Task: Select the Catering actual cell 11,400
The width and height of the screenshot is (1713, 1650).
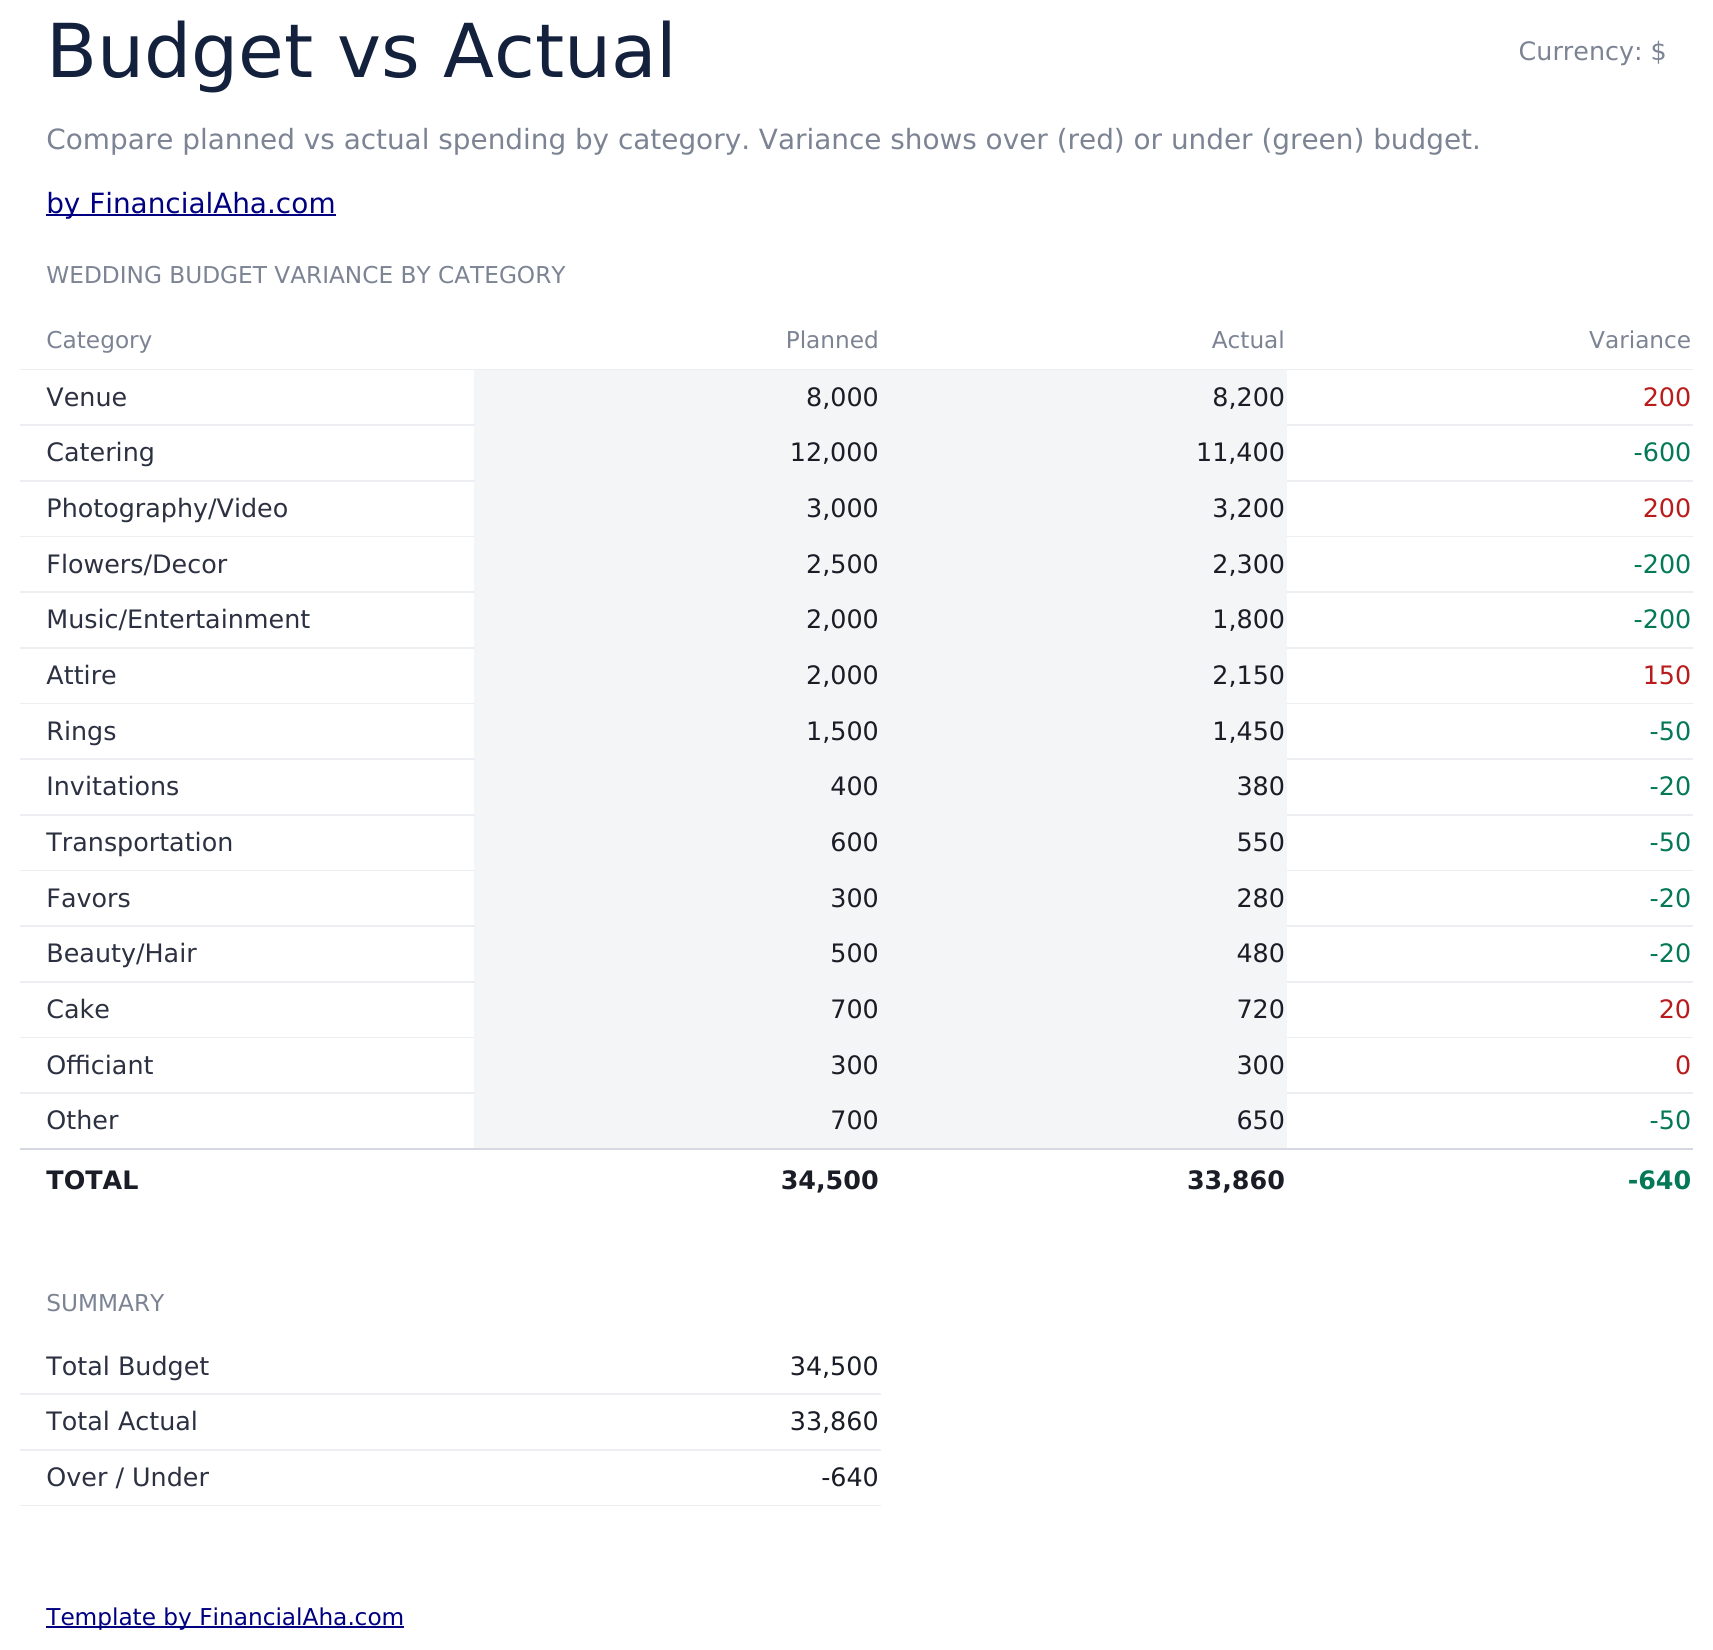Action: pyautogui.click(x=1240, y=453)
